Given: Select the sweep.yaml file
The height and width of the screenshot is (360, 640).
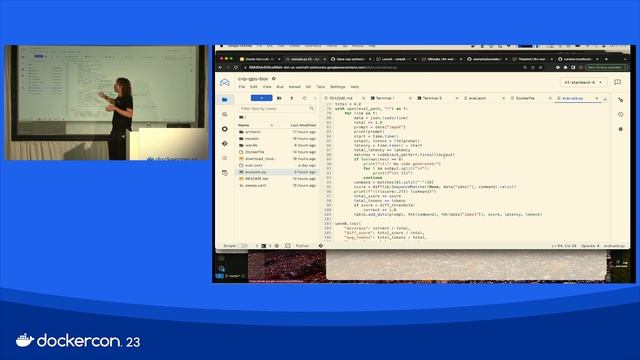Looking at the screenshot, I should [x=277, y=185].
